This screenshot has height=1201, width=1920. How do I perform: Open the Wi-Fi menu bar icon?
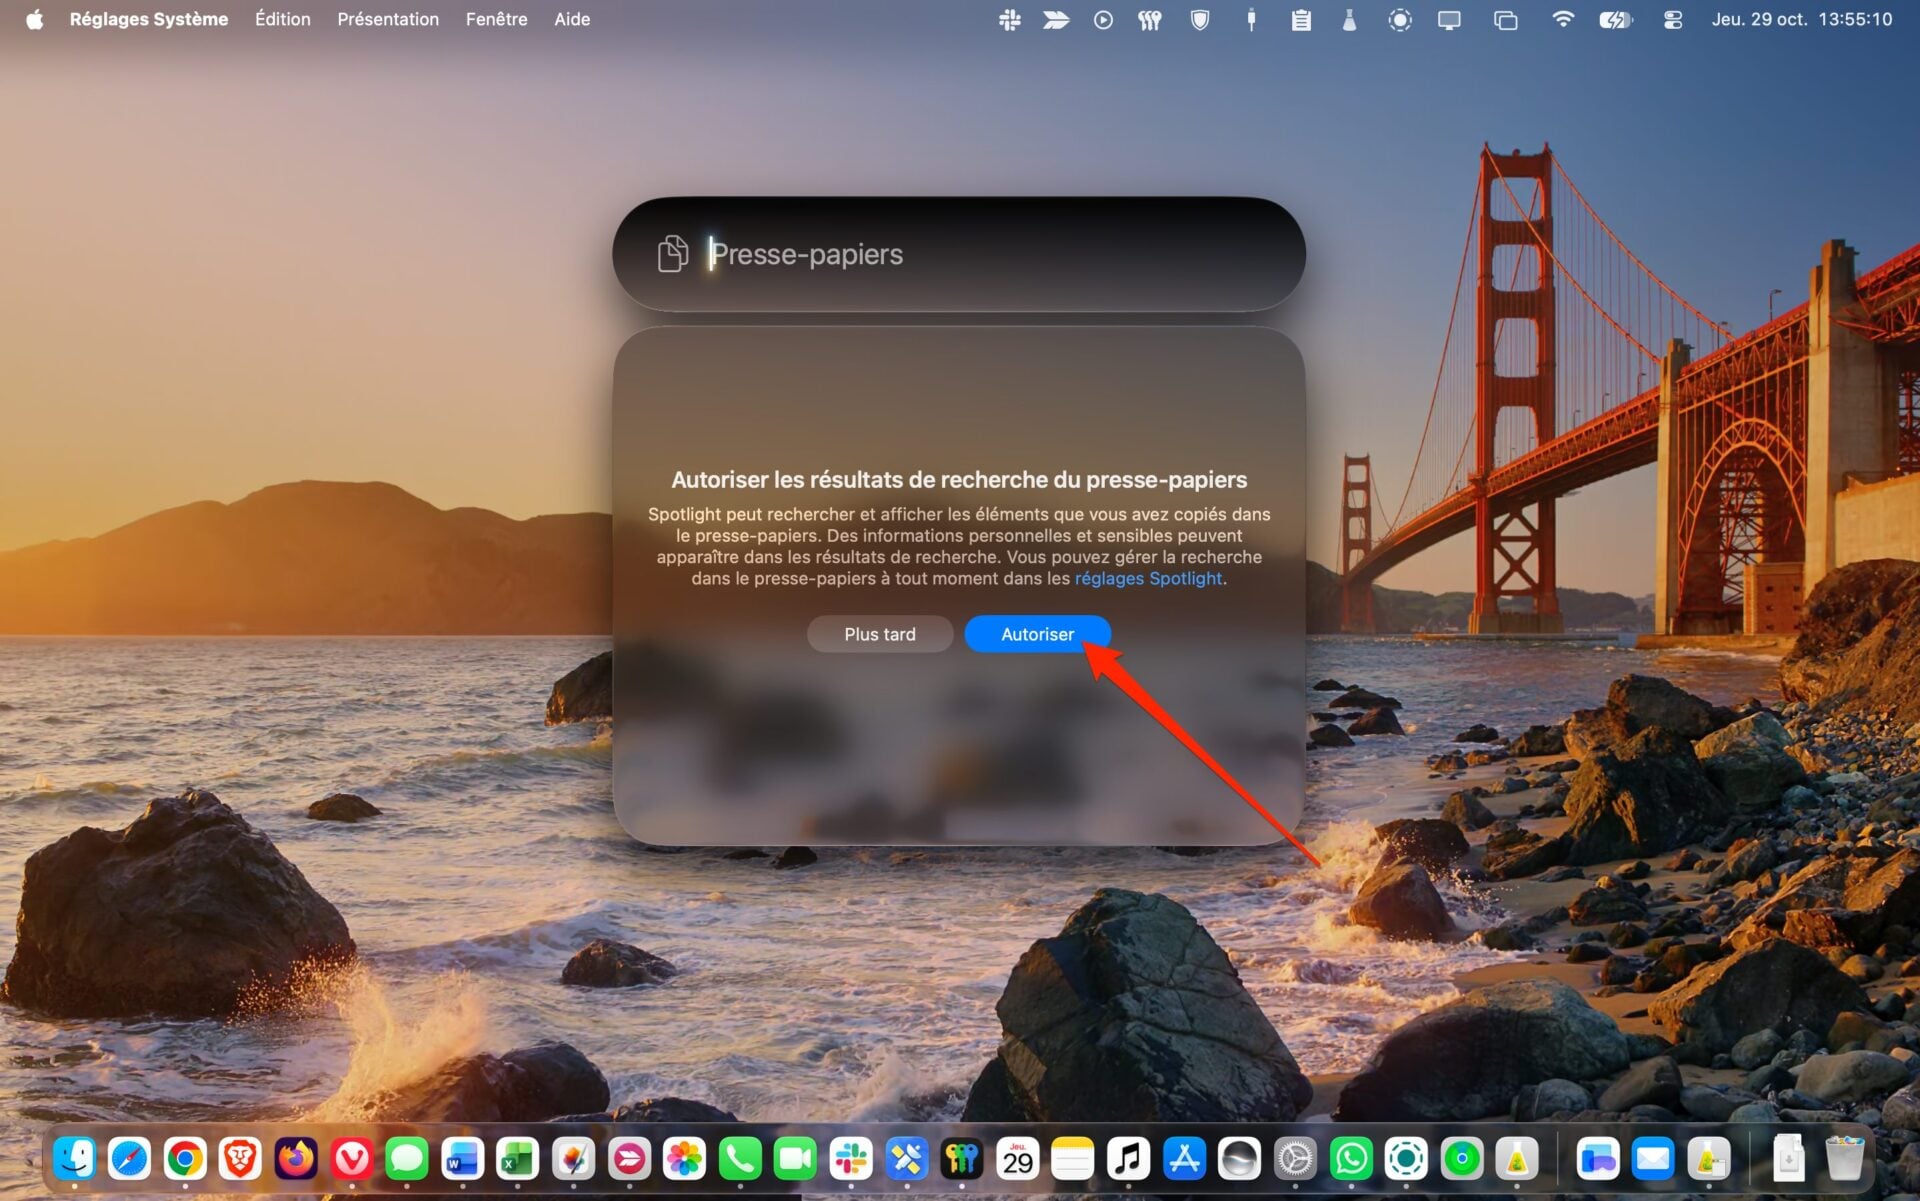pos(1562,19)
